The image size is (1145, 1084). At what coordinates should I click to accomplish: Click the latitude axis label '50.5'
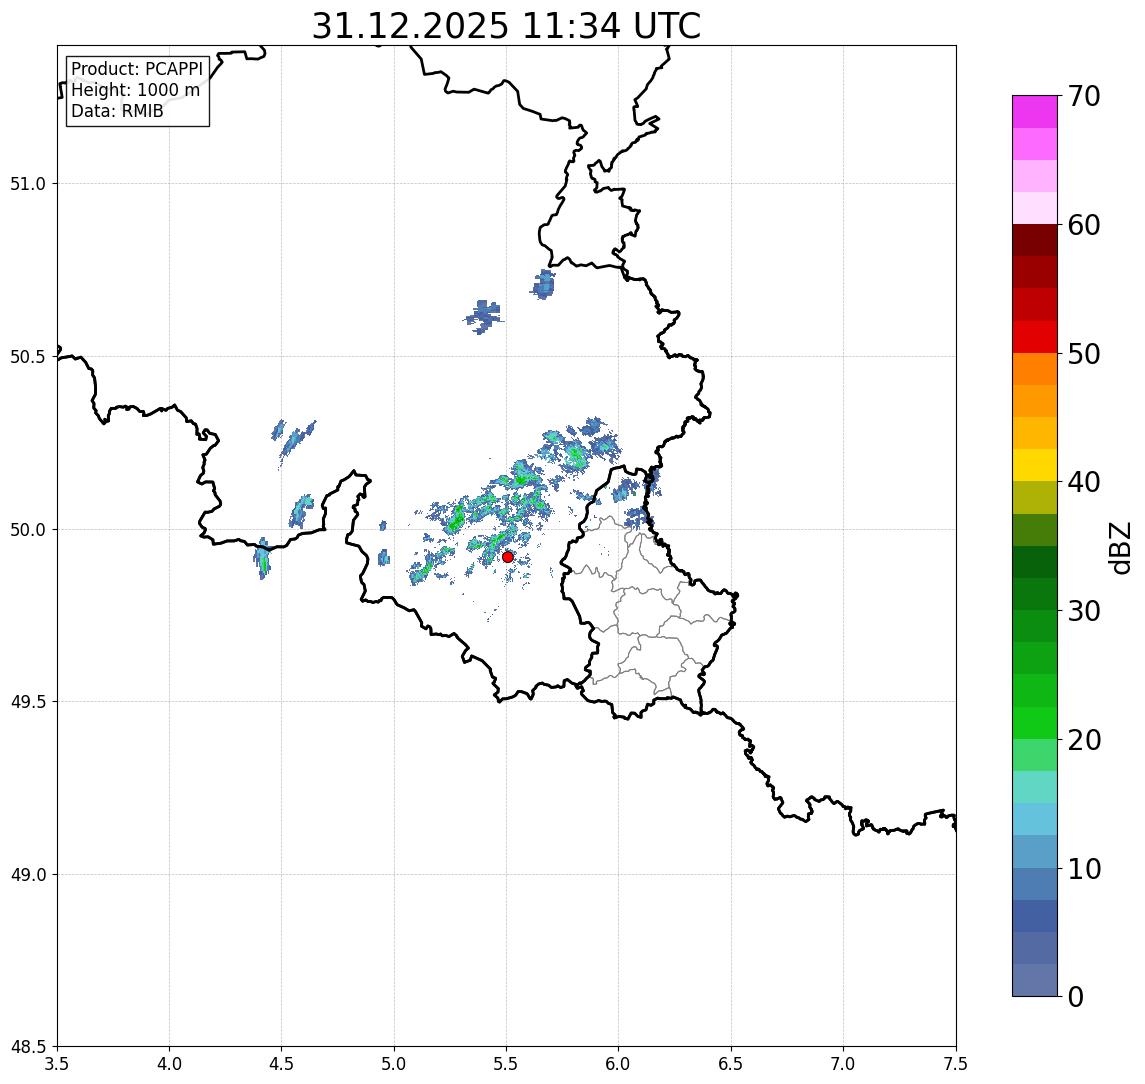28,357
